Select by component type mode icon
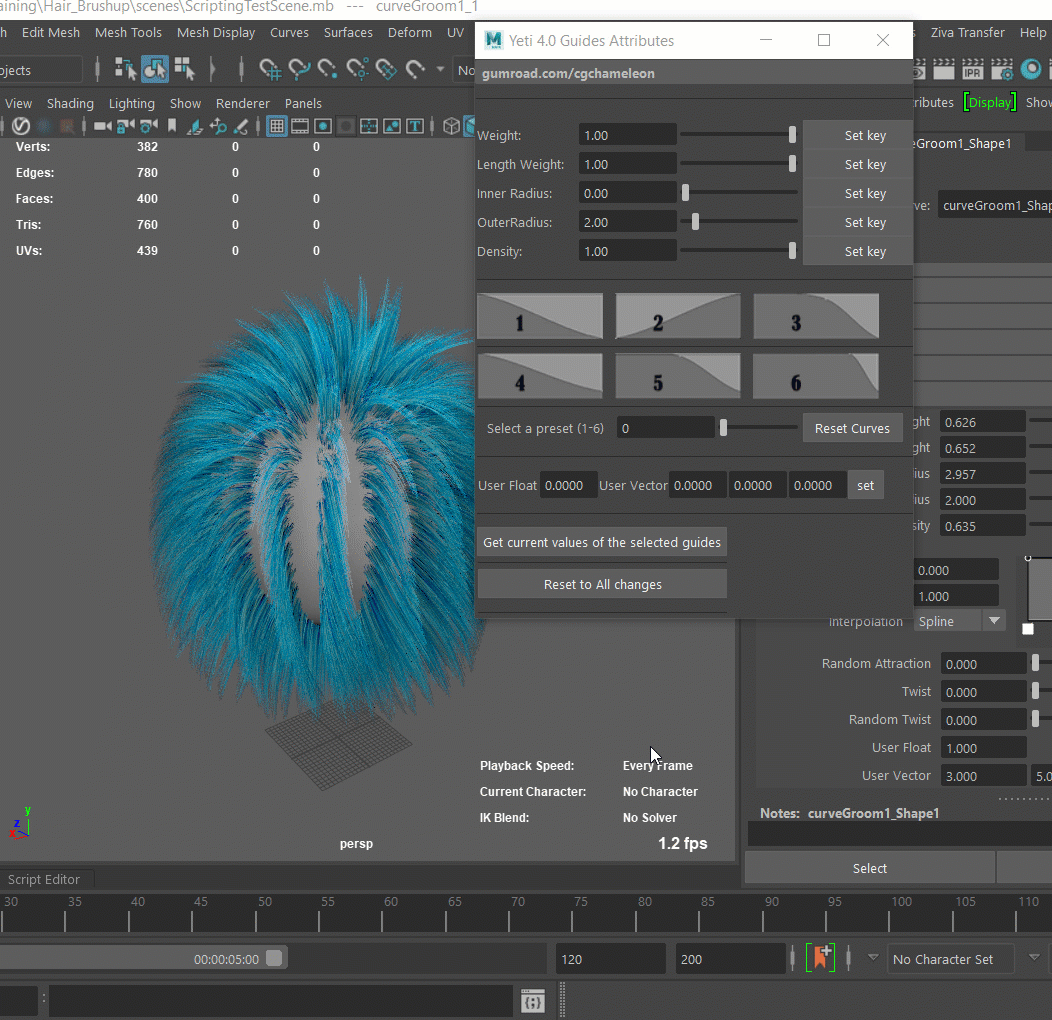The height and width of the screenshot is (1020, 1052). (x=185, y=69)
